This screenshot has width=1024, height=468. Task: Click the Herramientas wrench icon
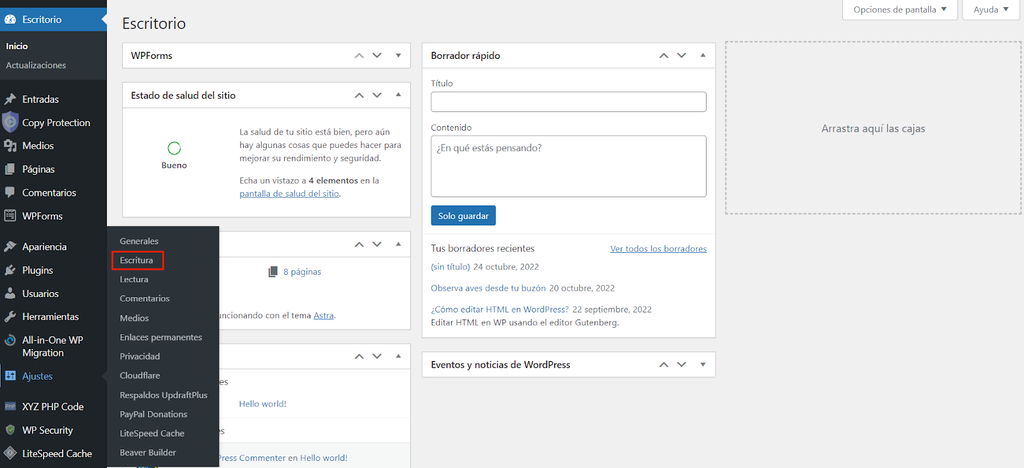(10, 316)
